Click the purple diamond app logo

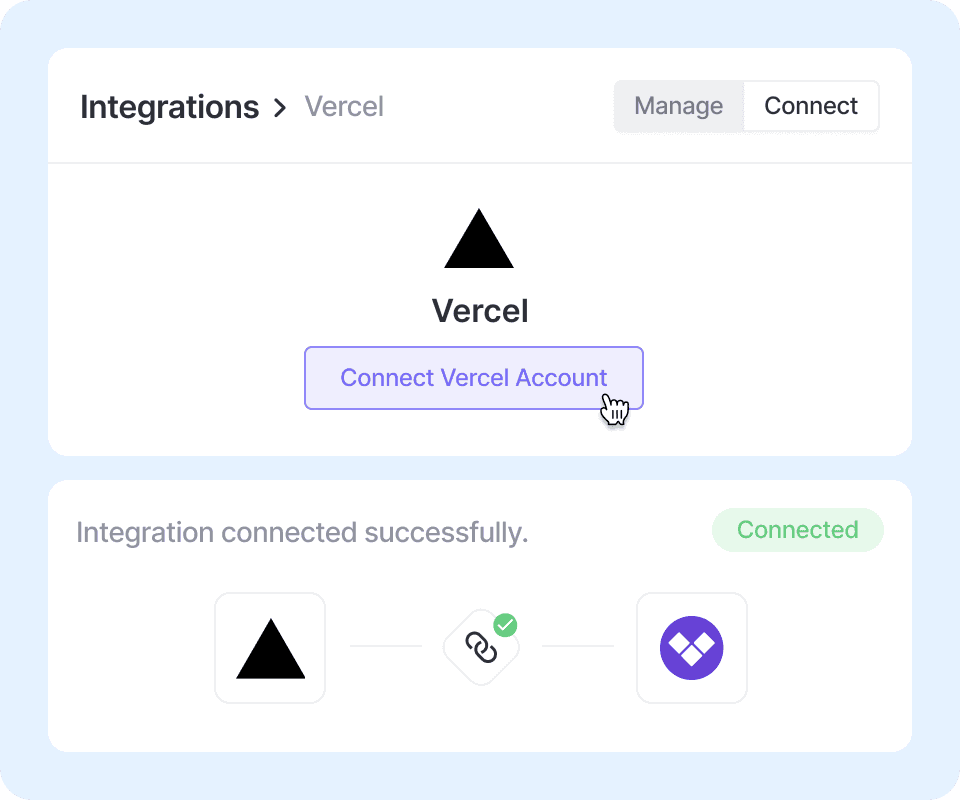692,648
